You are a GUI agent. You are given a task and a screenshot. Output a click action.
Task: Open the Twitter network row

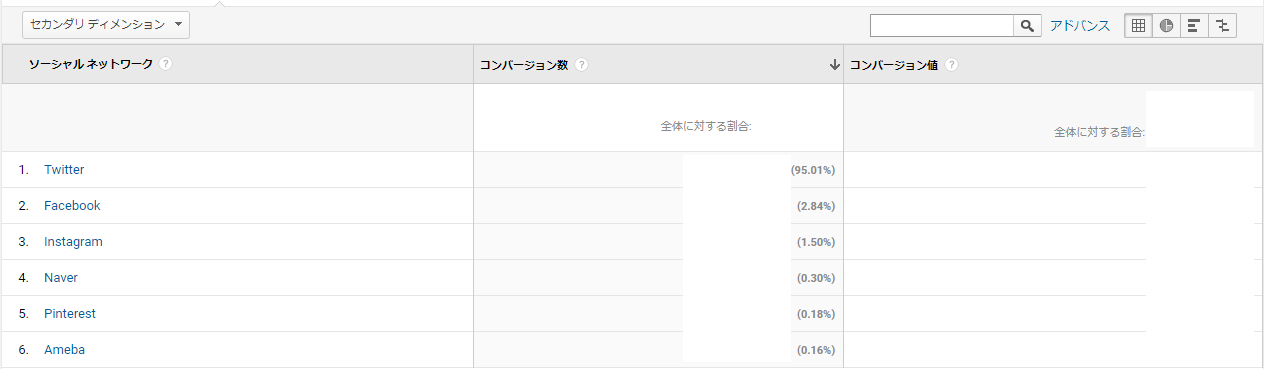pyautogui.click(x=64, y=170)
